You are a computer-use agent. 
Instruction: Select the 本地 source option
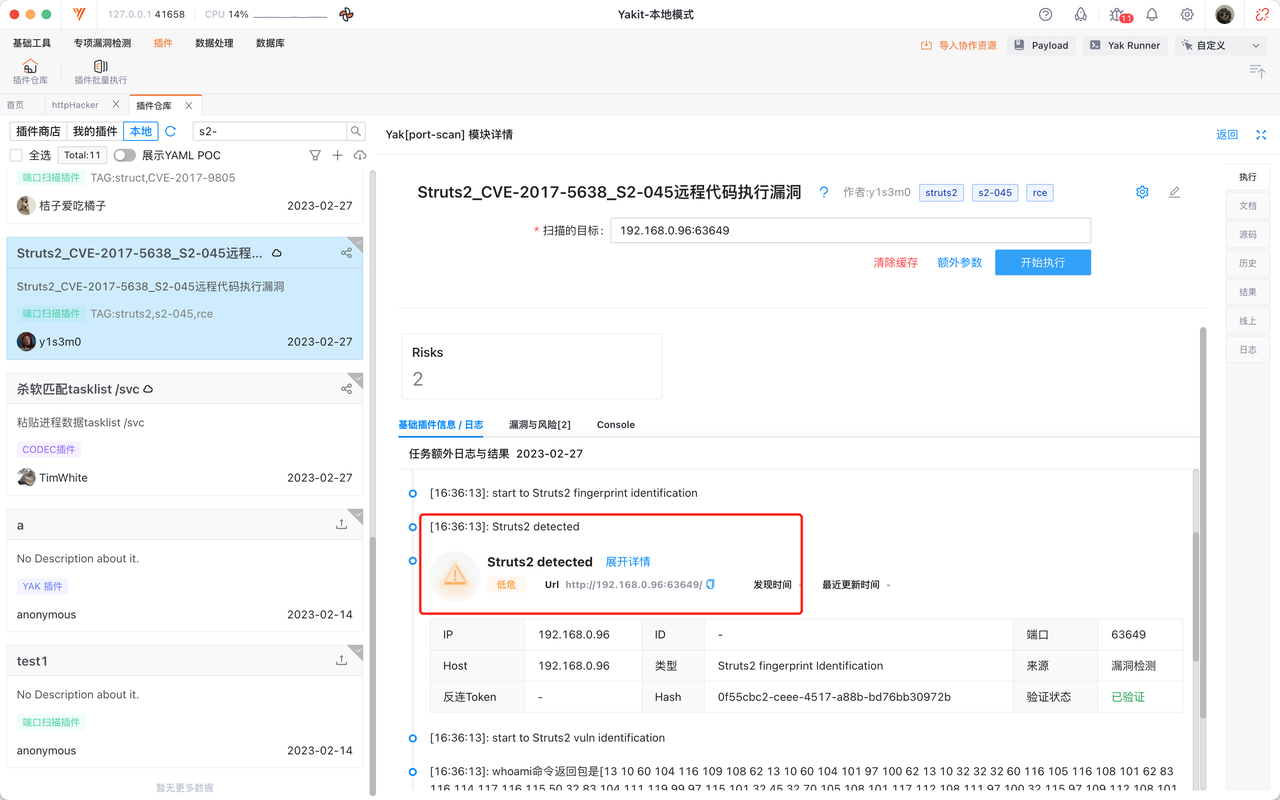pyautogui.click(x=141, y=131)
